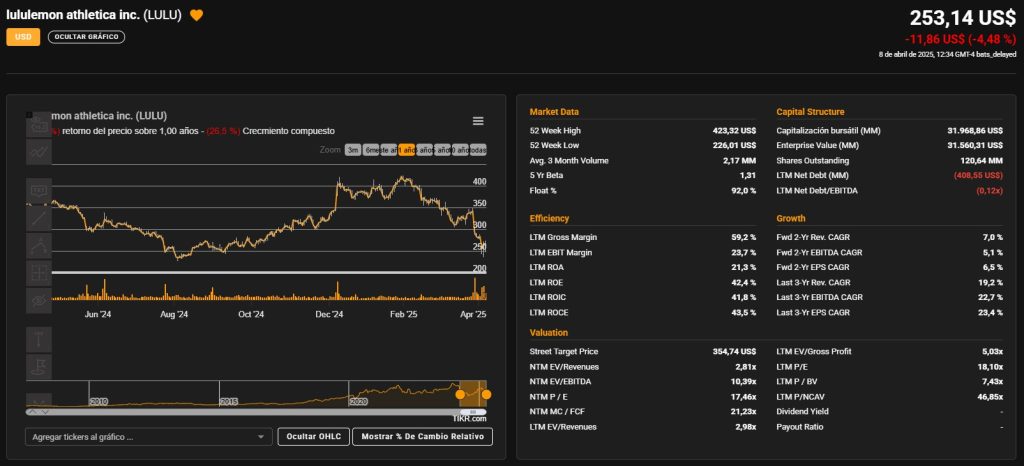Click the left orange range navigator handle
The height and width of the screenshot is (466, 1024).
[x=460, y=394]
